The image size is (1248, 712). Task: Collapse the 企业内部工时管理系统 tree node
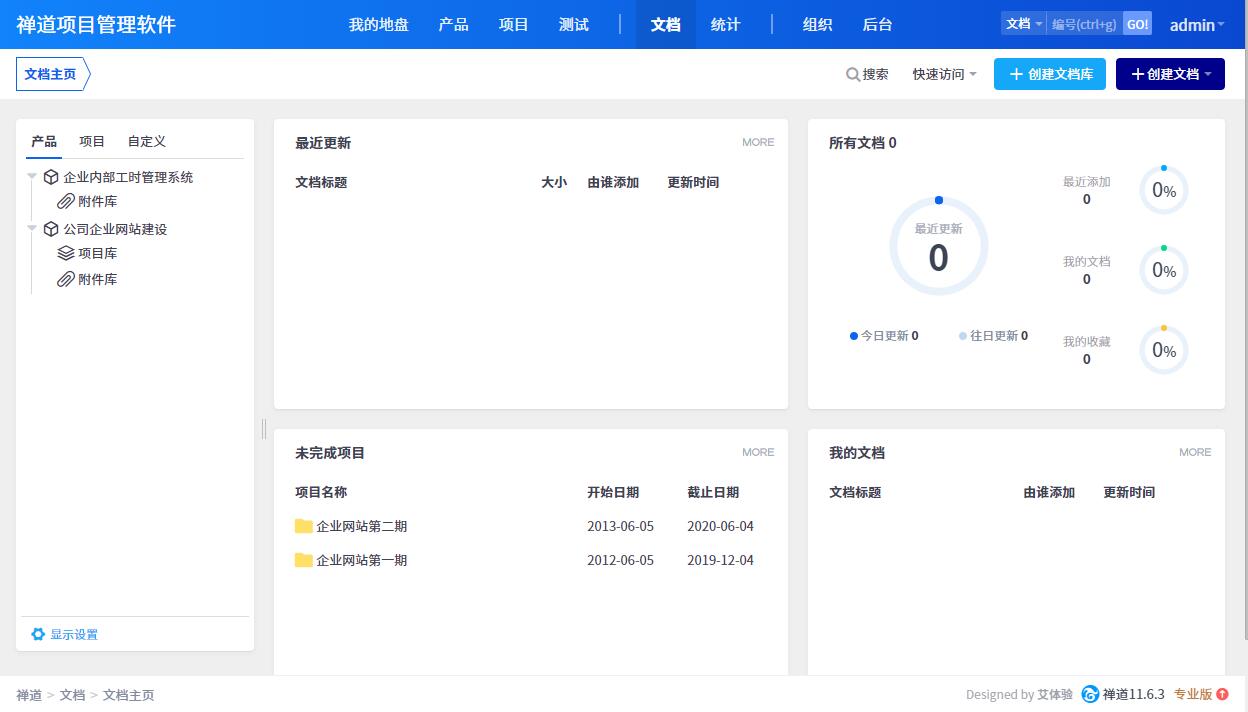tap(32, 177)
